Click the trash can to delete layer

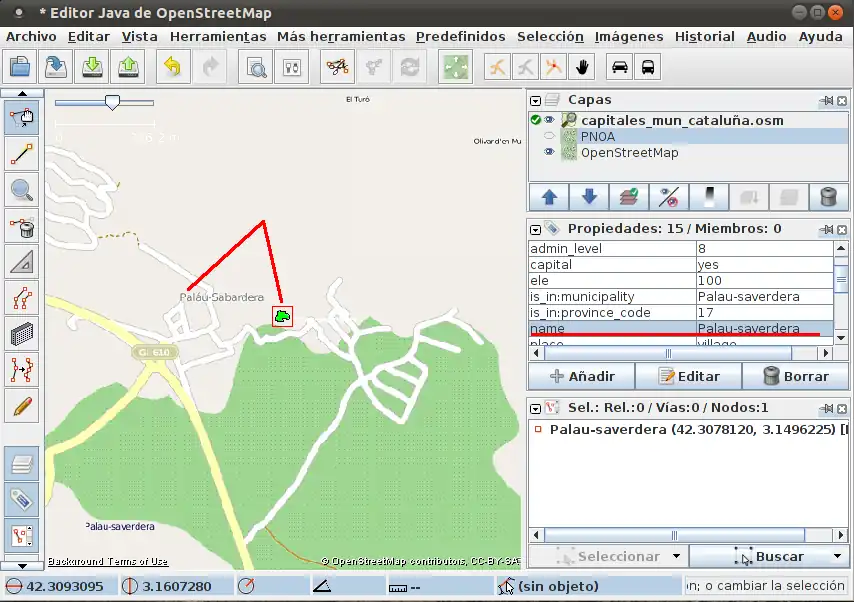tap(827, 196)
